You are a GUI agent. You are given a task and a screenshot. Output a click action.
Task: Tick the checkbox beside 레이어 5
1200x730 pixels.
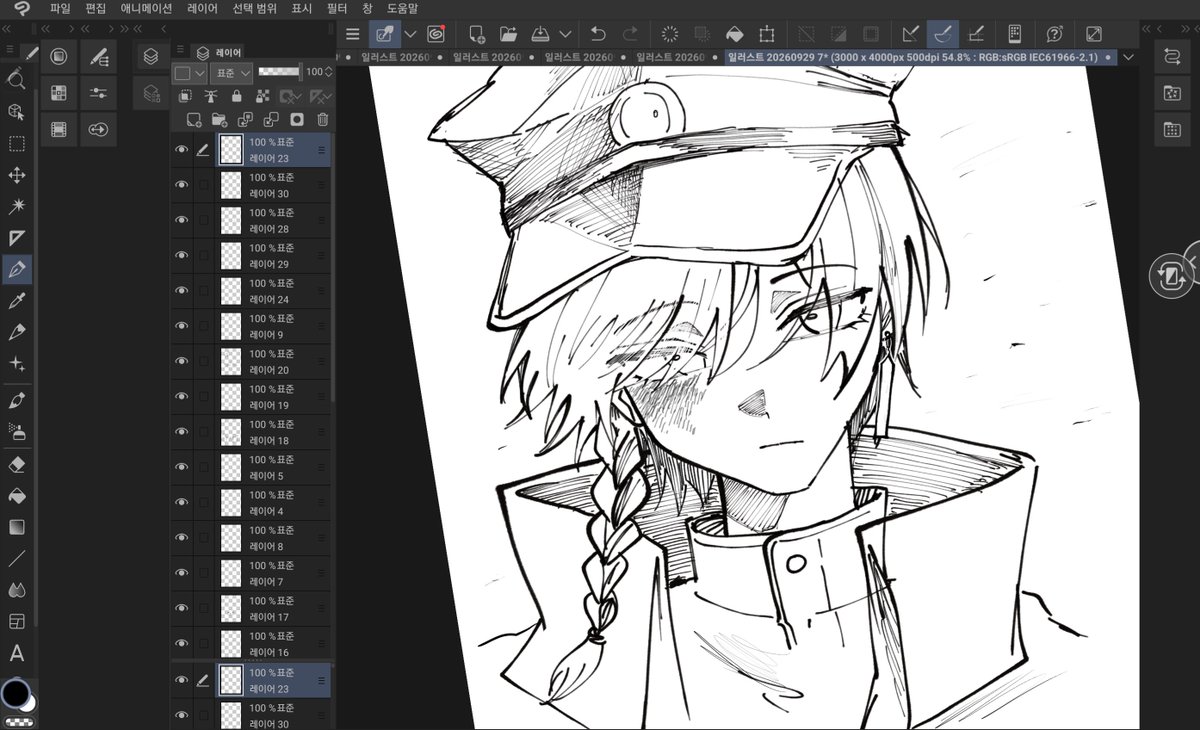pos(204,467)
